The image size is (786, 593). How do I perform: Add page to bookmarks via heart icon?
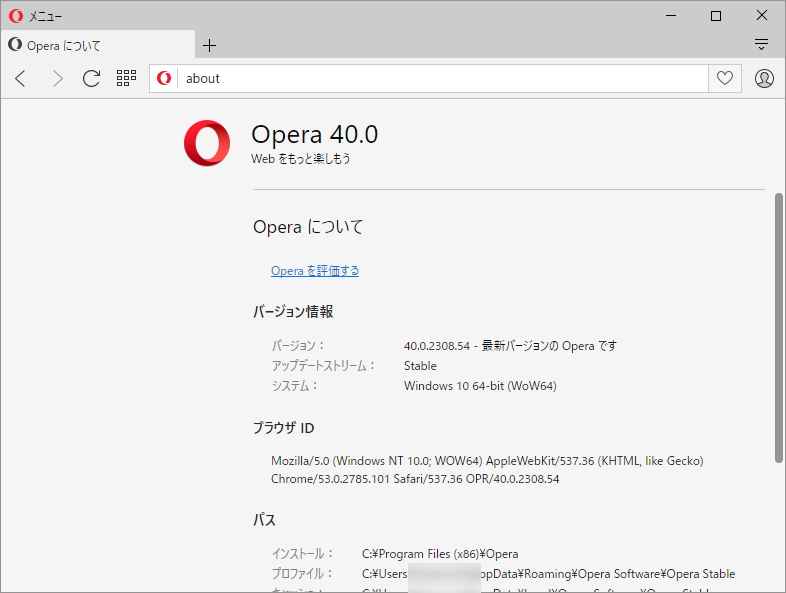(x=724, y=78)
